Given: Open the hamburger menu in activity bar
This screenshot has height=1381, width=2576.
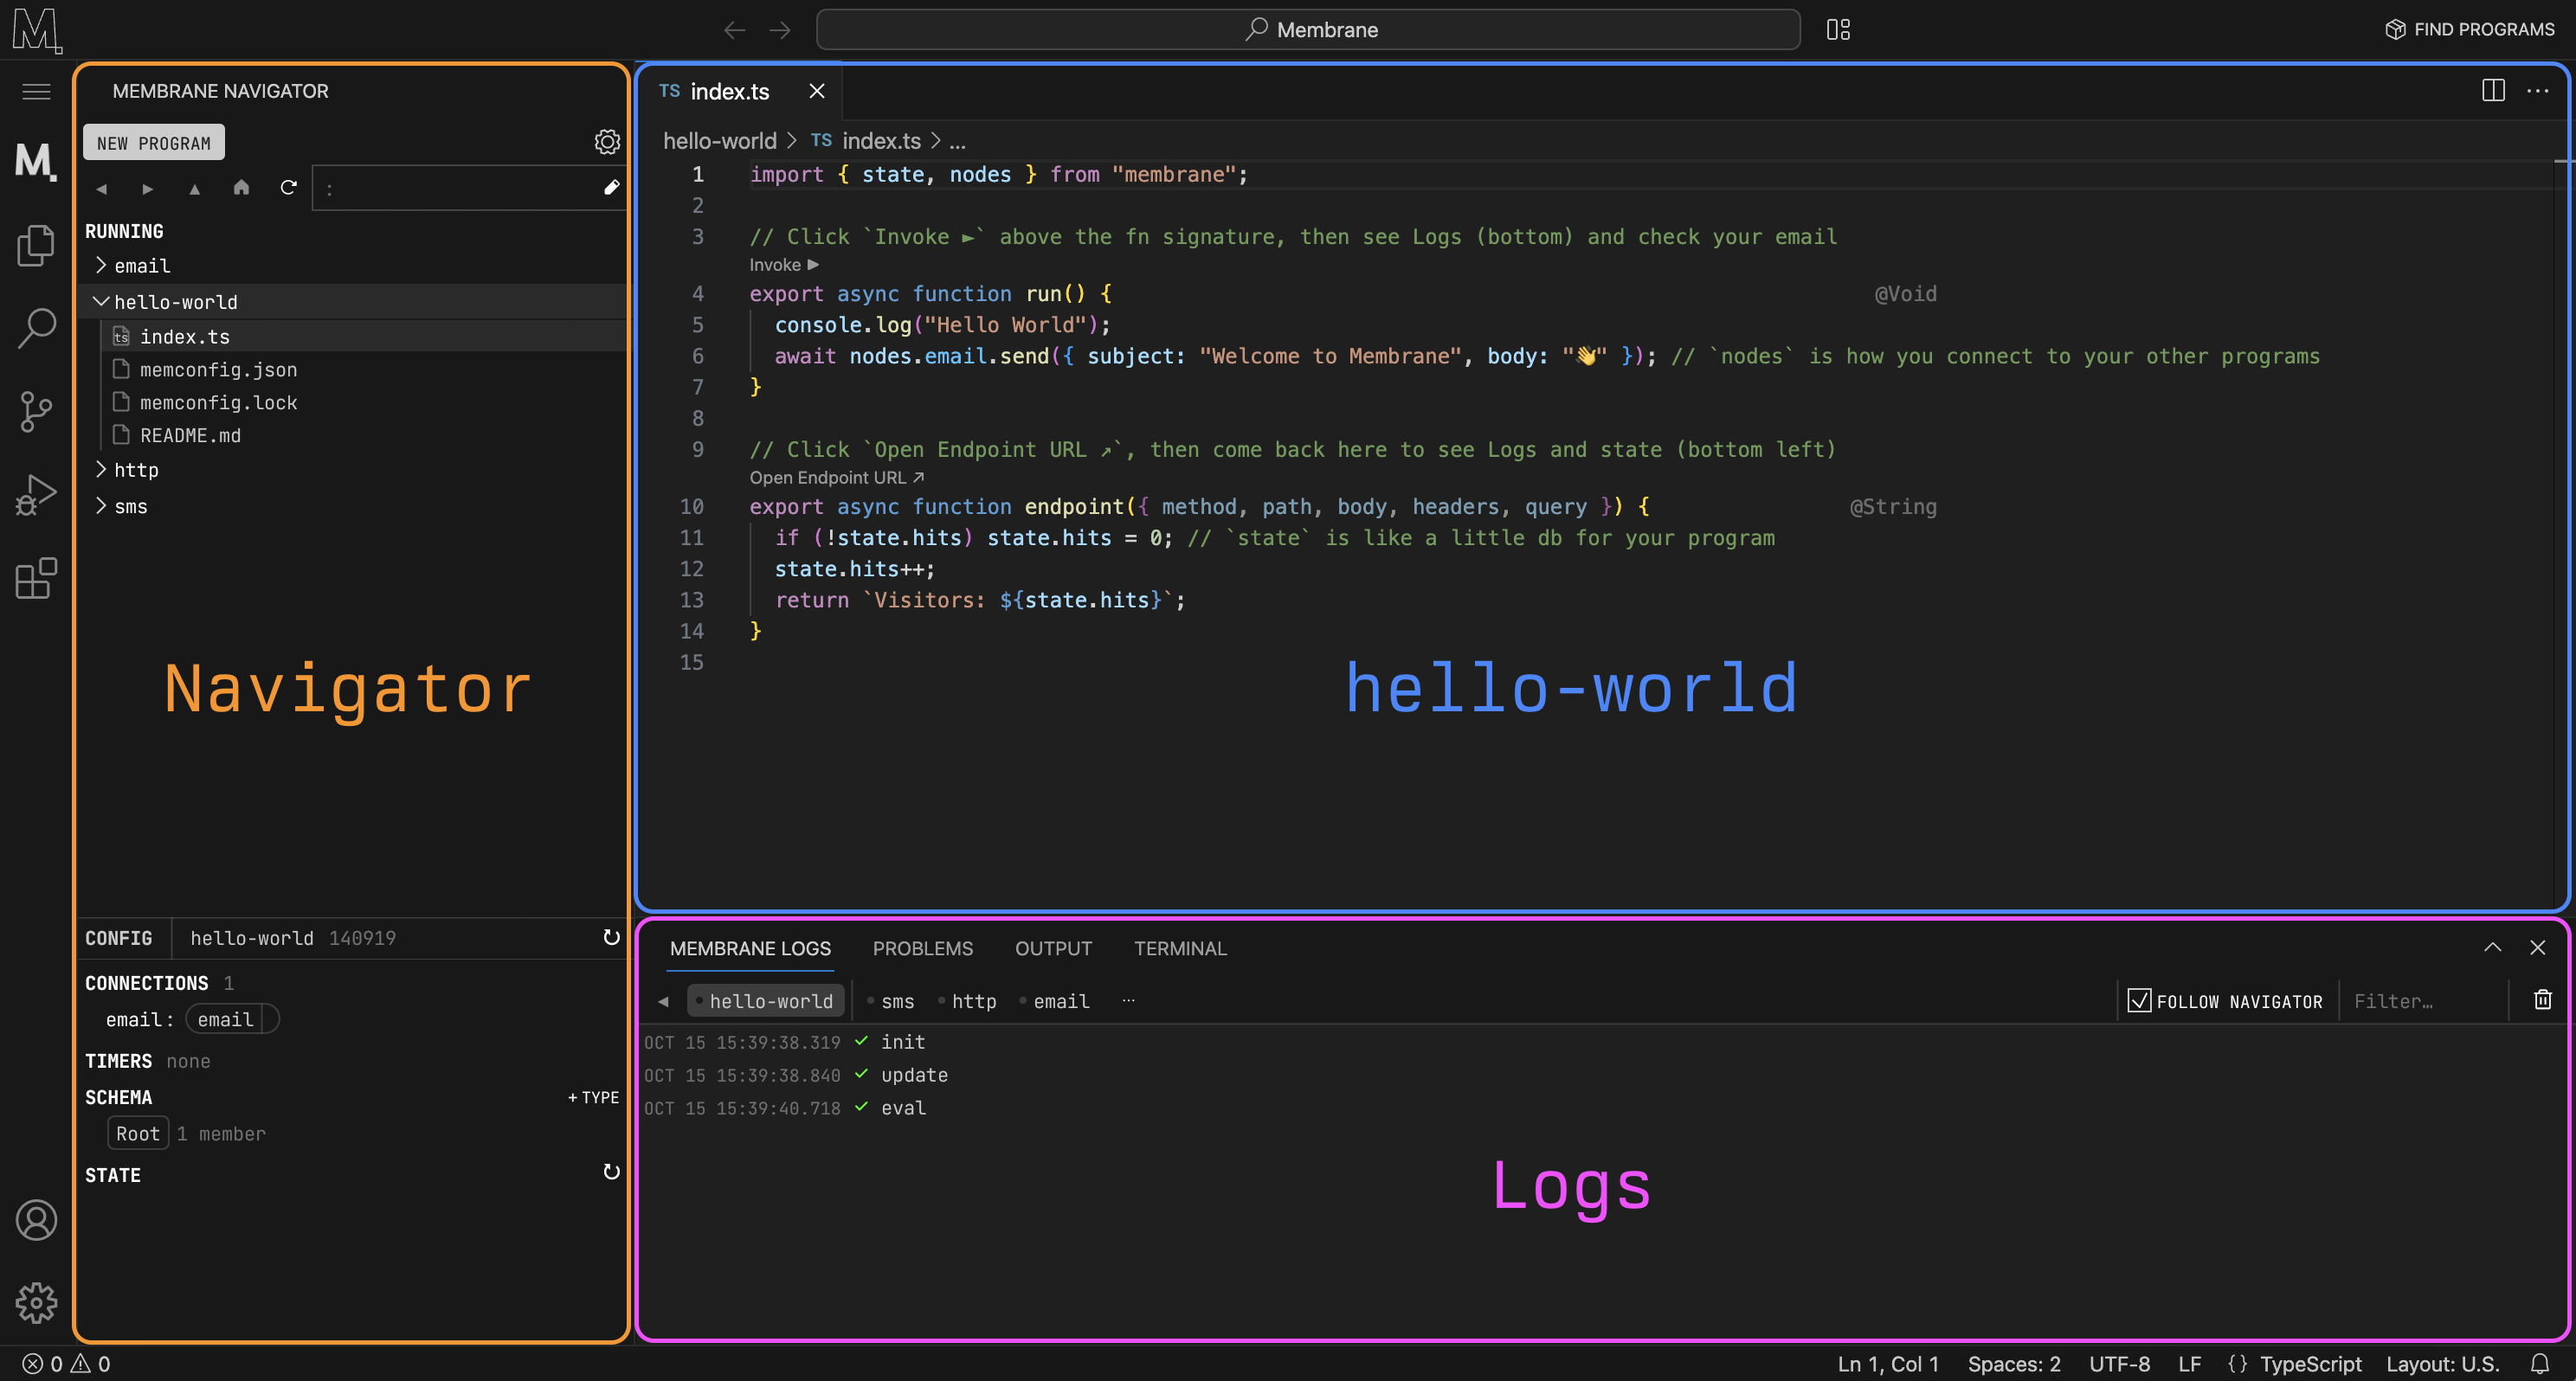Looking at the screenshot, I should 36,92.
